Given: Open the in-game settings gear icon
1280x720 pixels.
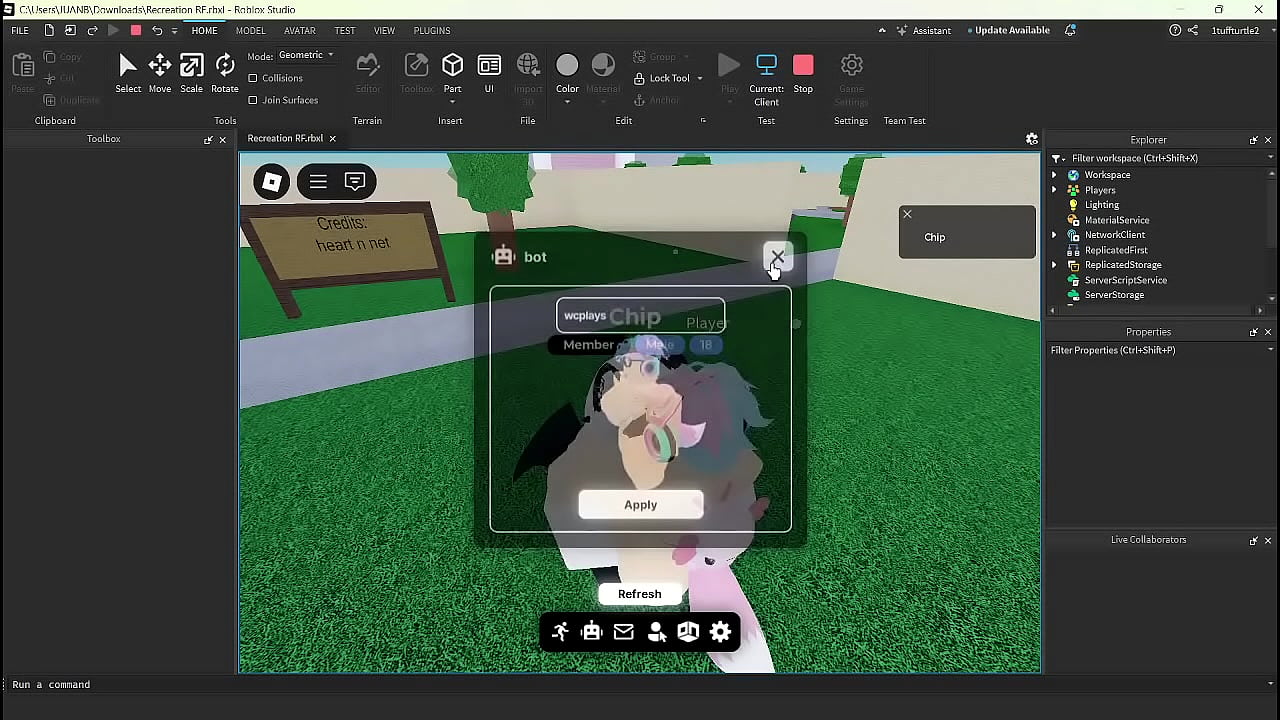Looking at the screenshot, I should pos(720,631).
